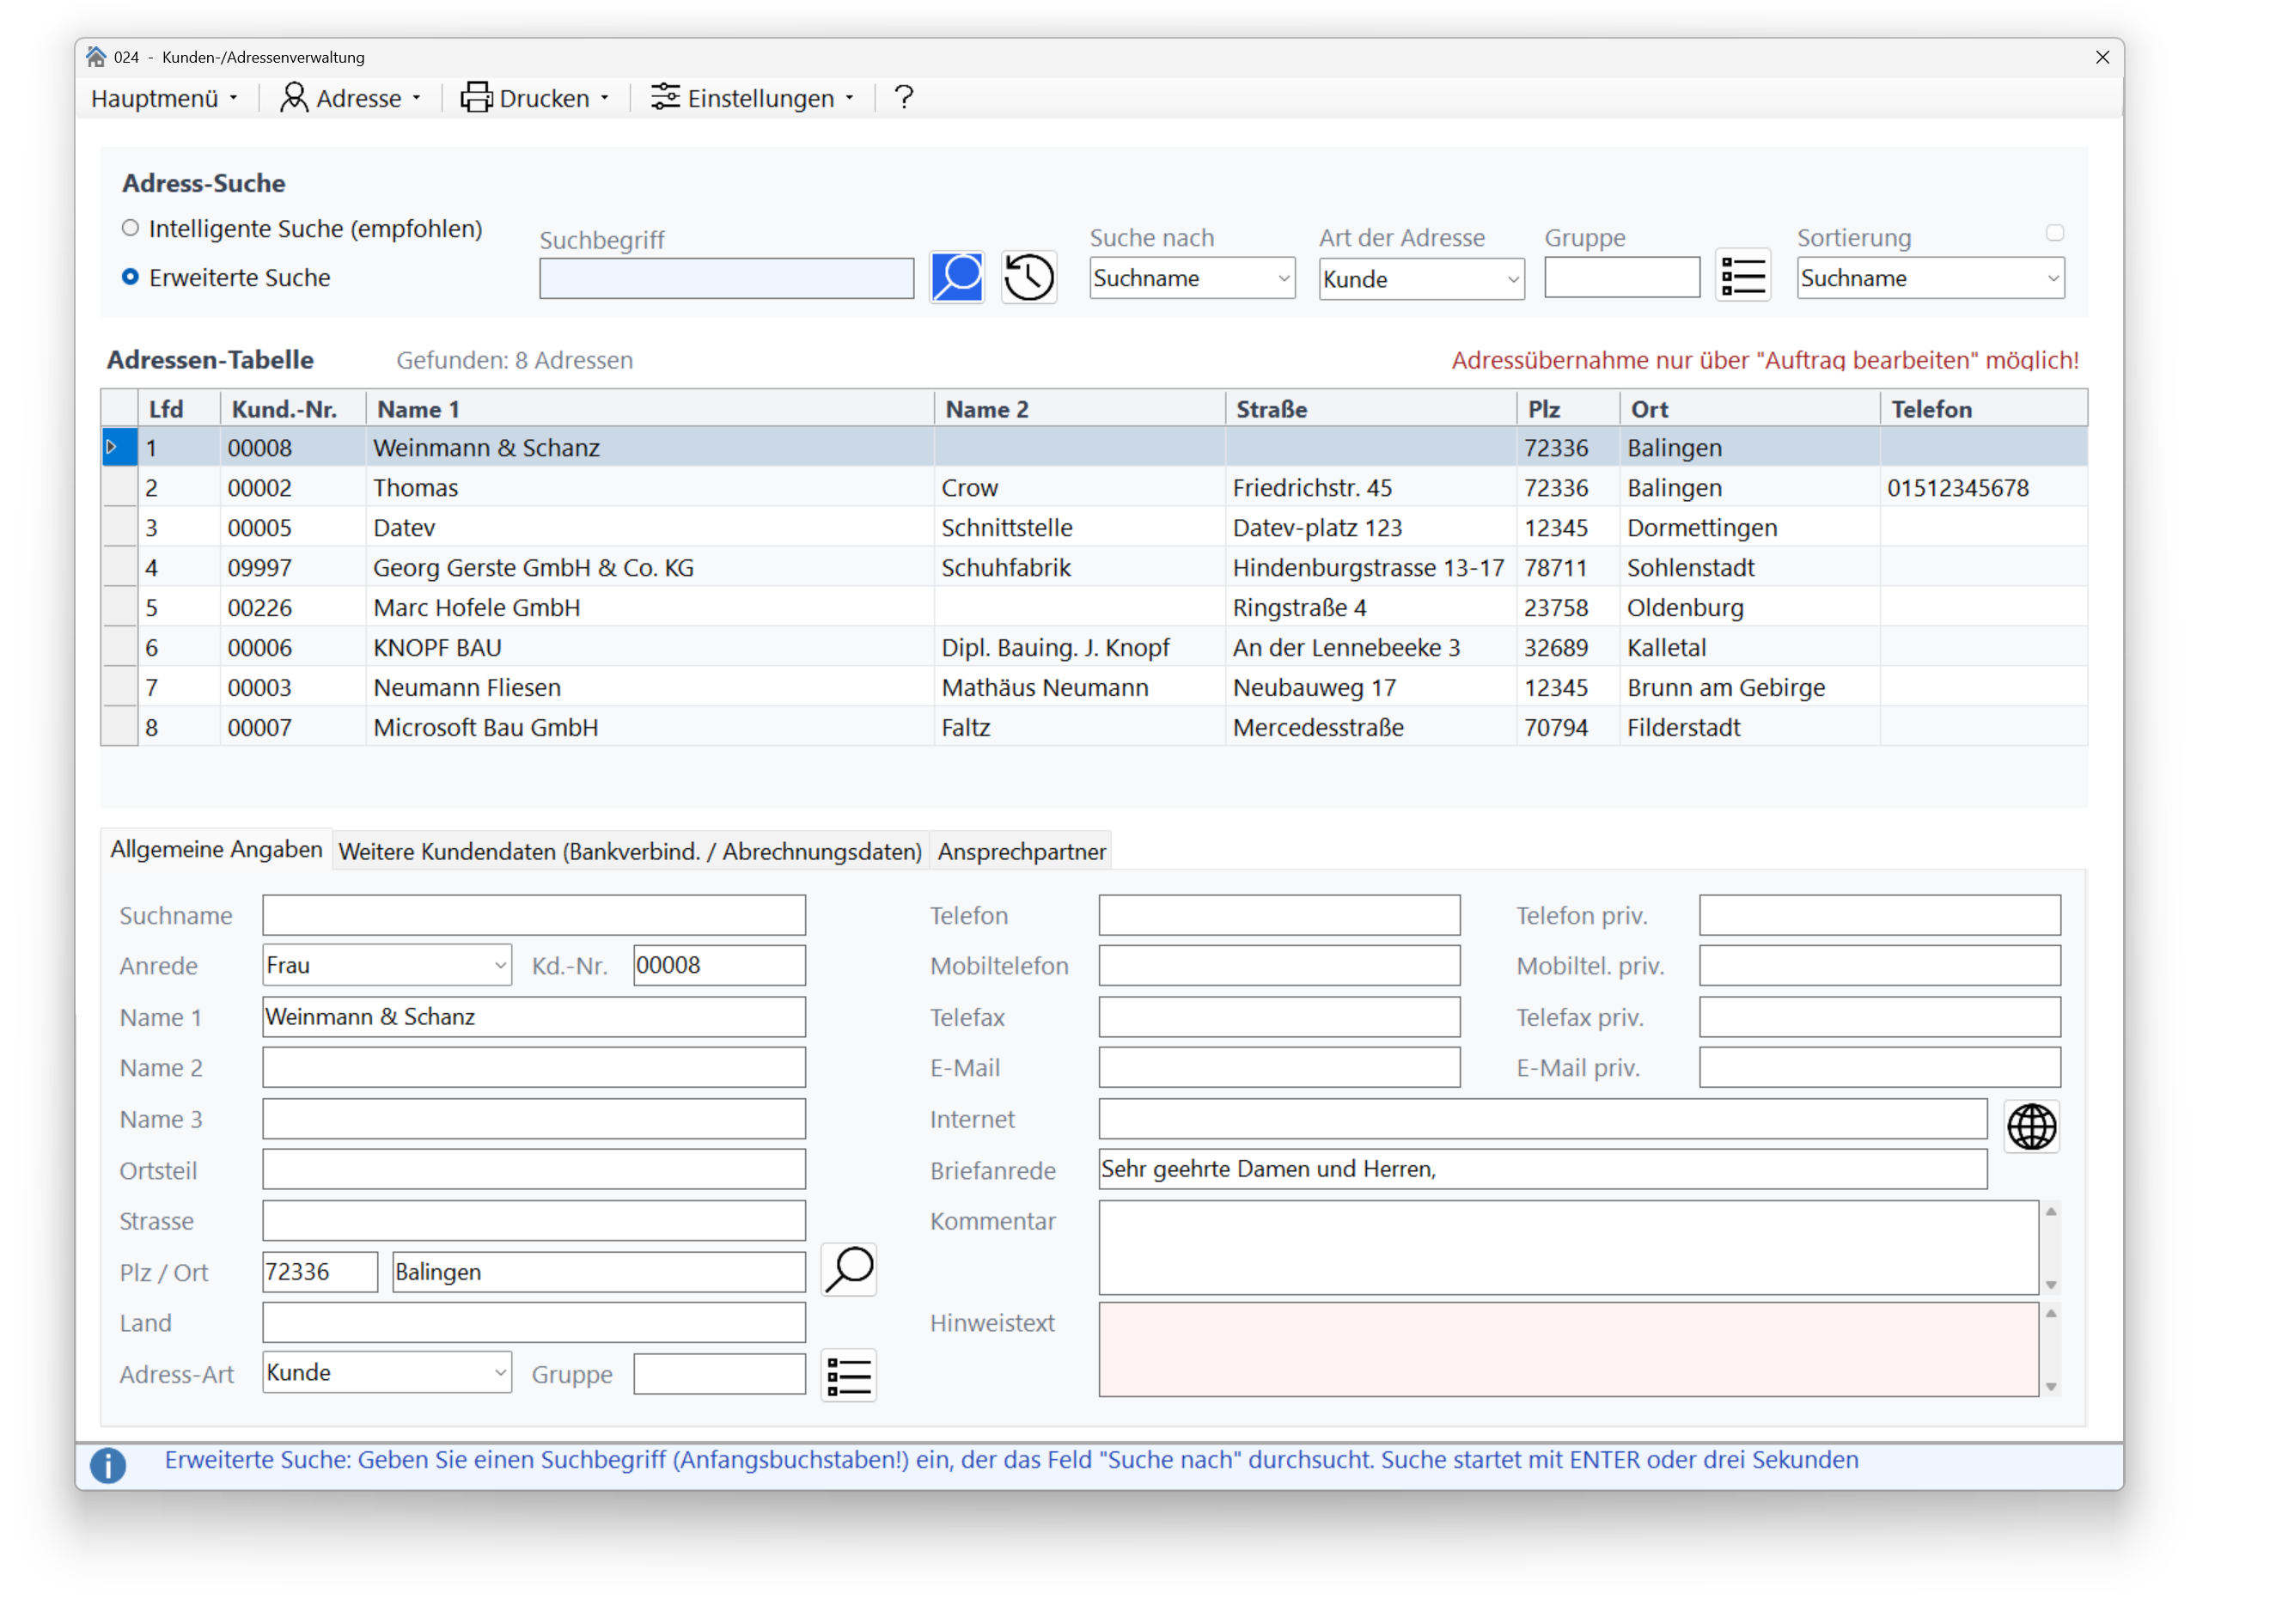
Task: Click the blue magnifier search button
Action: tap(956, 277)
